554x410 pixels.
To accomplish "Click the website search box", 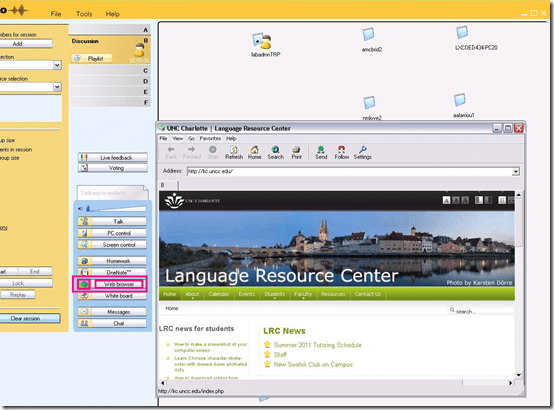I will coord(482,311).
